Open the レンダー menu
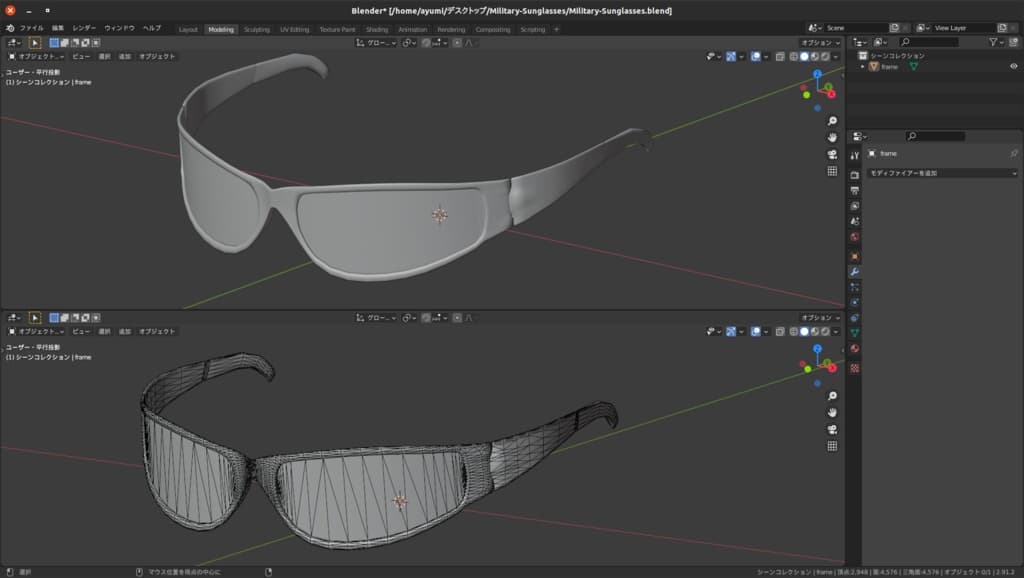The width and height of the screenshot is (1024, 578). click(84, 29)
